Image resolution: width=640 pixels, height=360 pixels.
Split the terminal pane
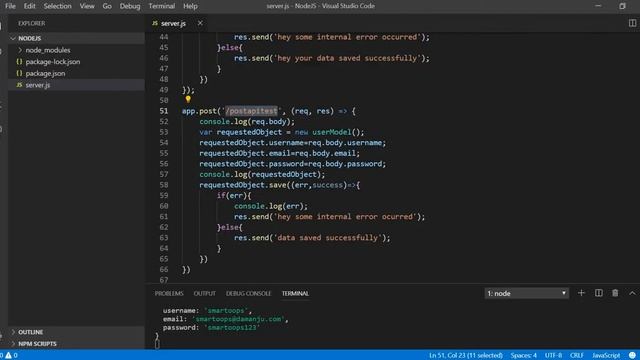coord(598,293)
